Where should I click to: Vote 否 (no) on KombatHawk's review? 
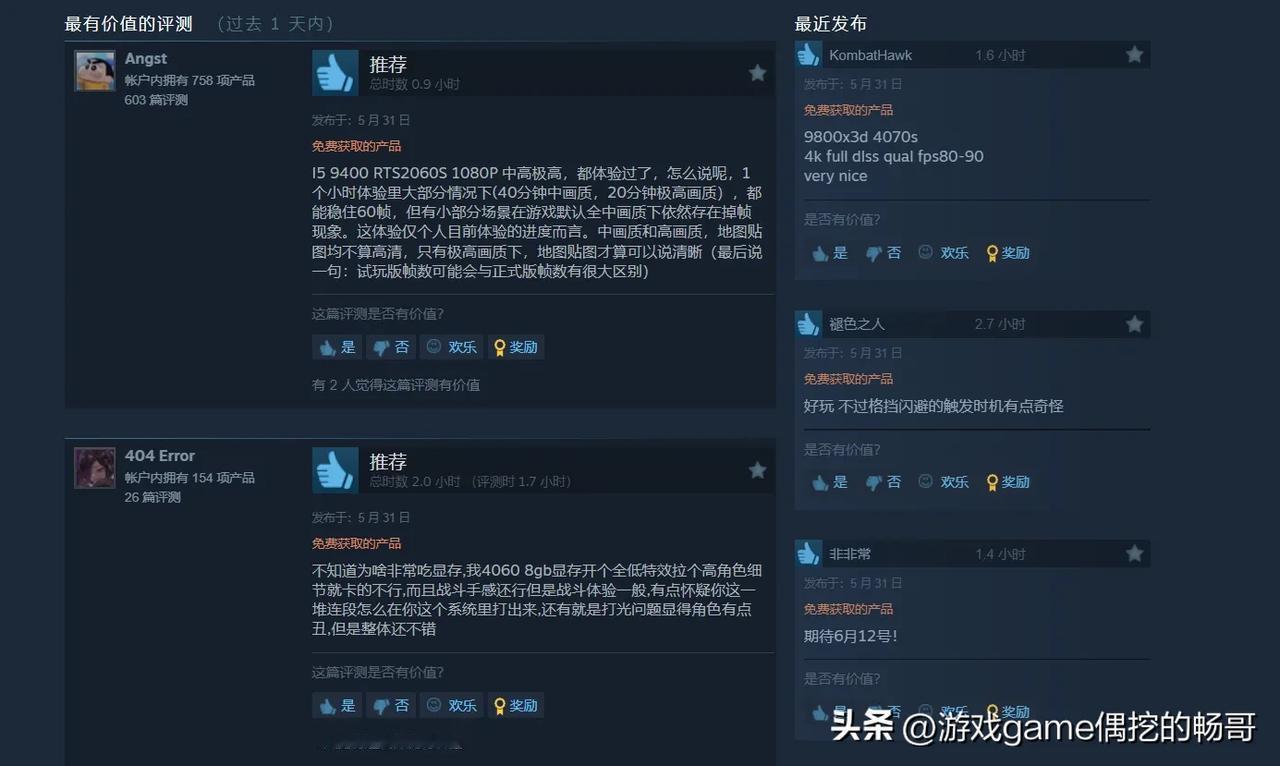883,253
